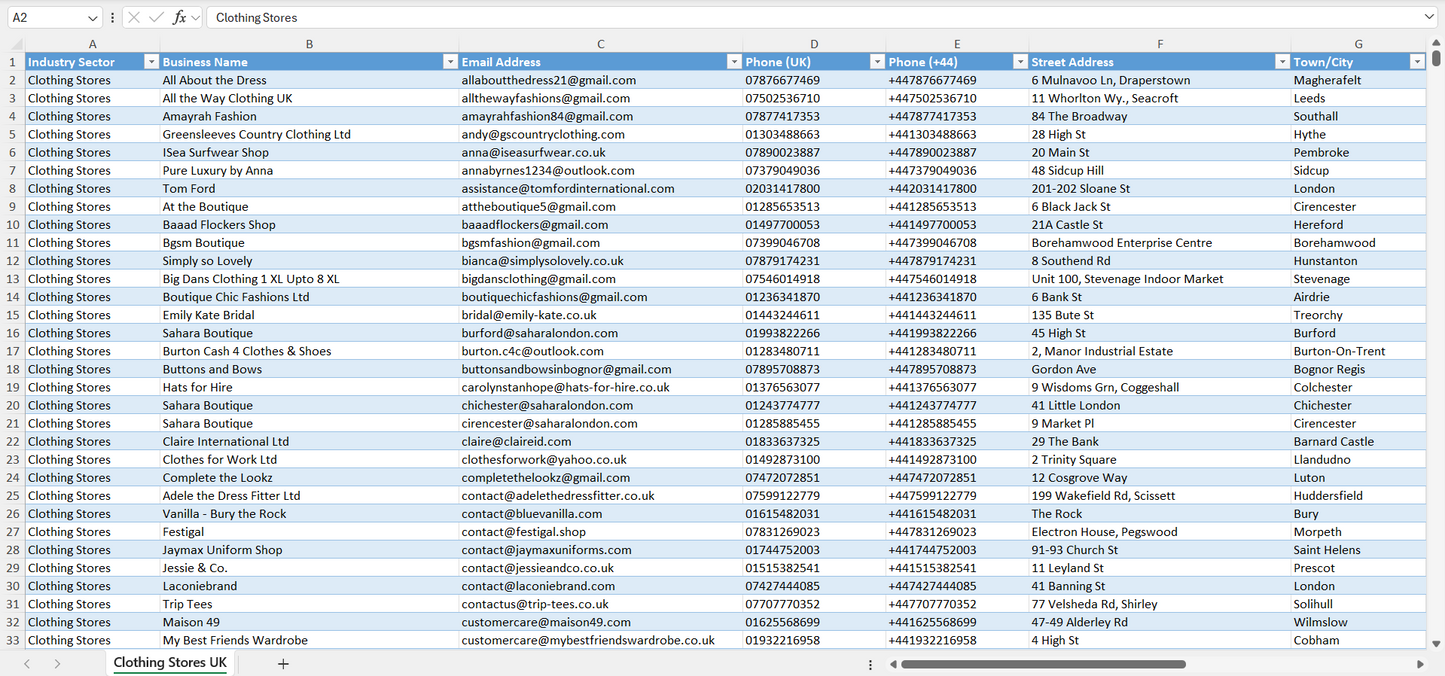Click the cancel entry X icon in formula bar

(x=134, y=17)
